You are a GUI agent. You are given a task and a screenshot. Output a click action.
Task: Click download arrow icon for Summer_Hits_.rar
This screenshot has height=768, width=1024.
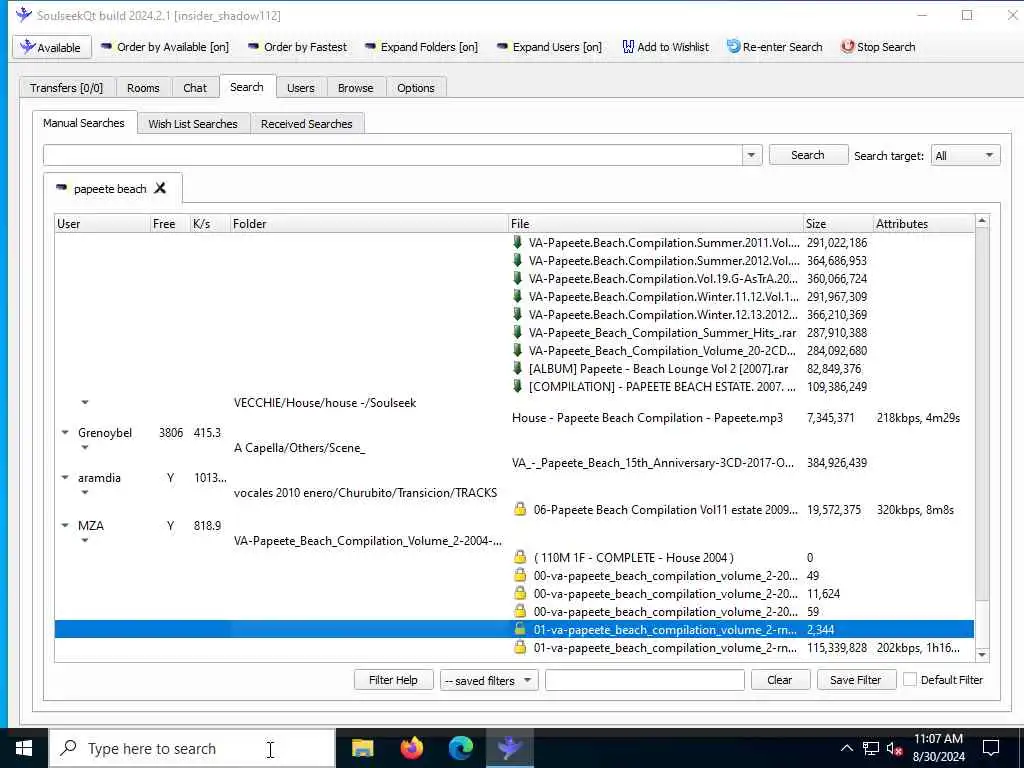[x=517, y=332]
